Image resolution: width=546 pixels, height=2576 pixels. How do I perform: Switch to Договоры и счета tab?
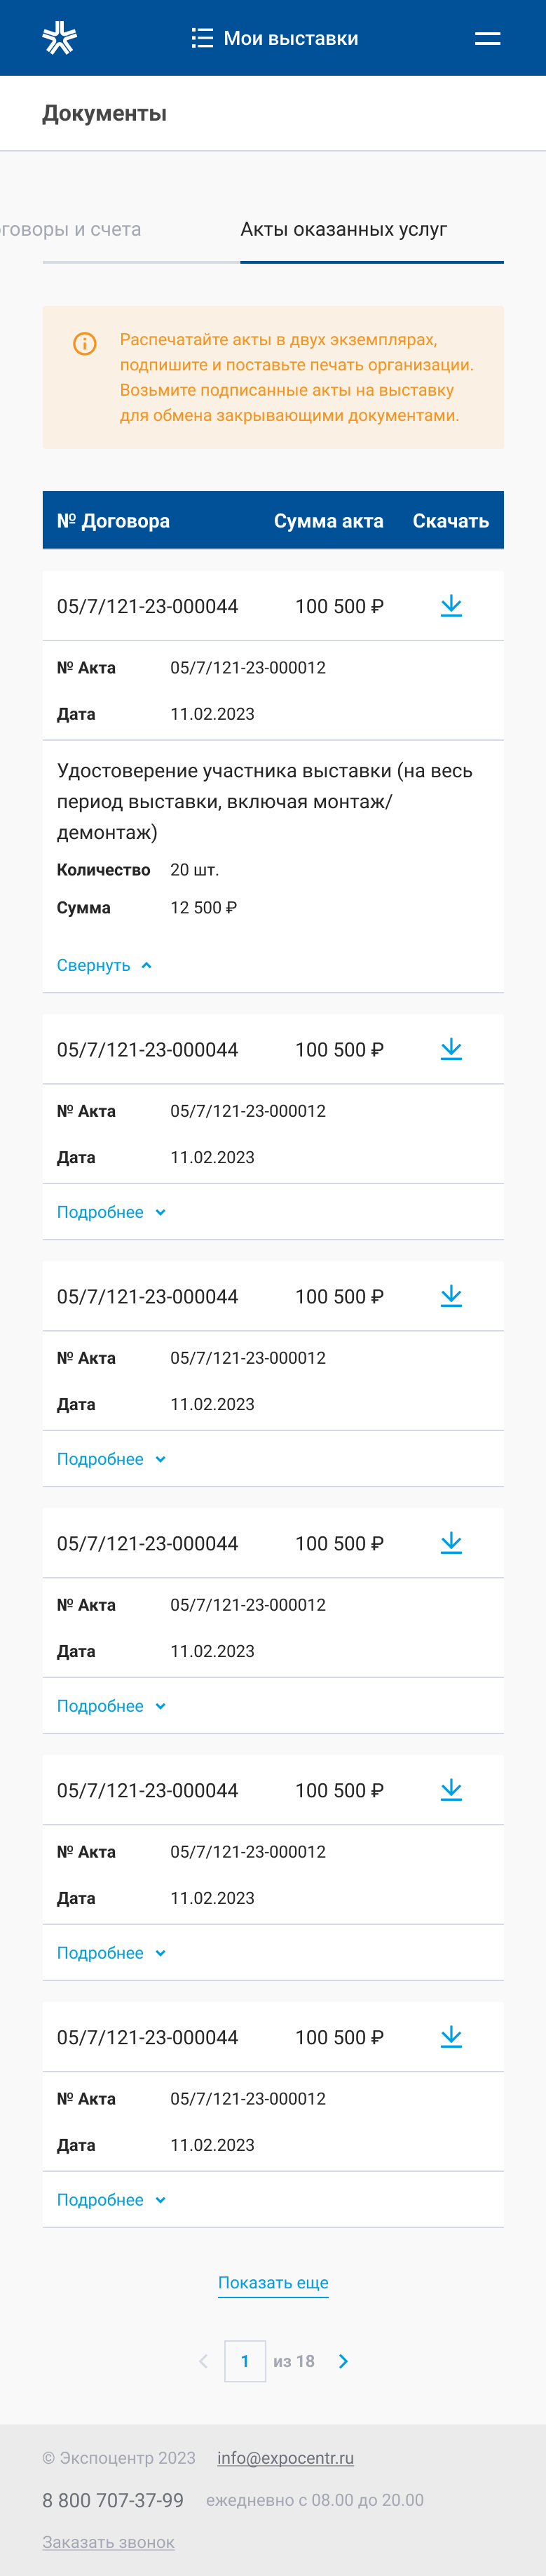pyautogui.click(x=71, y=230)
